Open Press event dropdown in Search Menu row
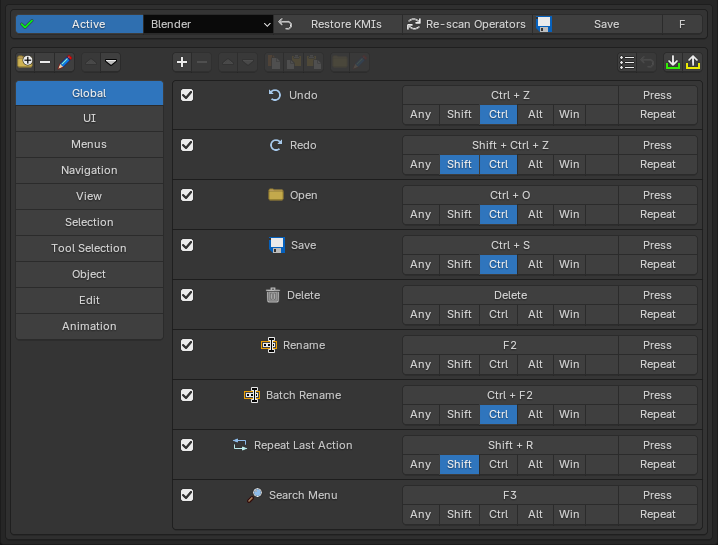Viewport: 718px width, 545px height. [658, 495]
